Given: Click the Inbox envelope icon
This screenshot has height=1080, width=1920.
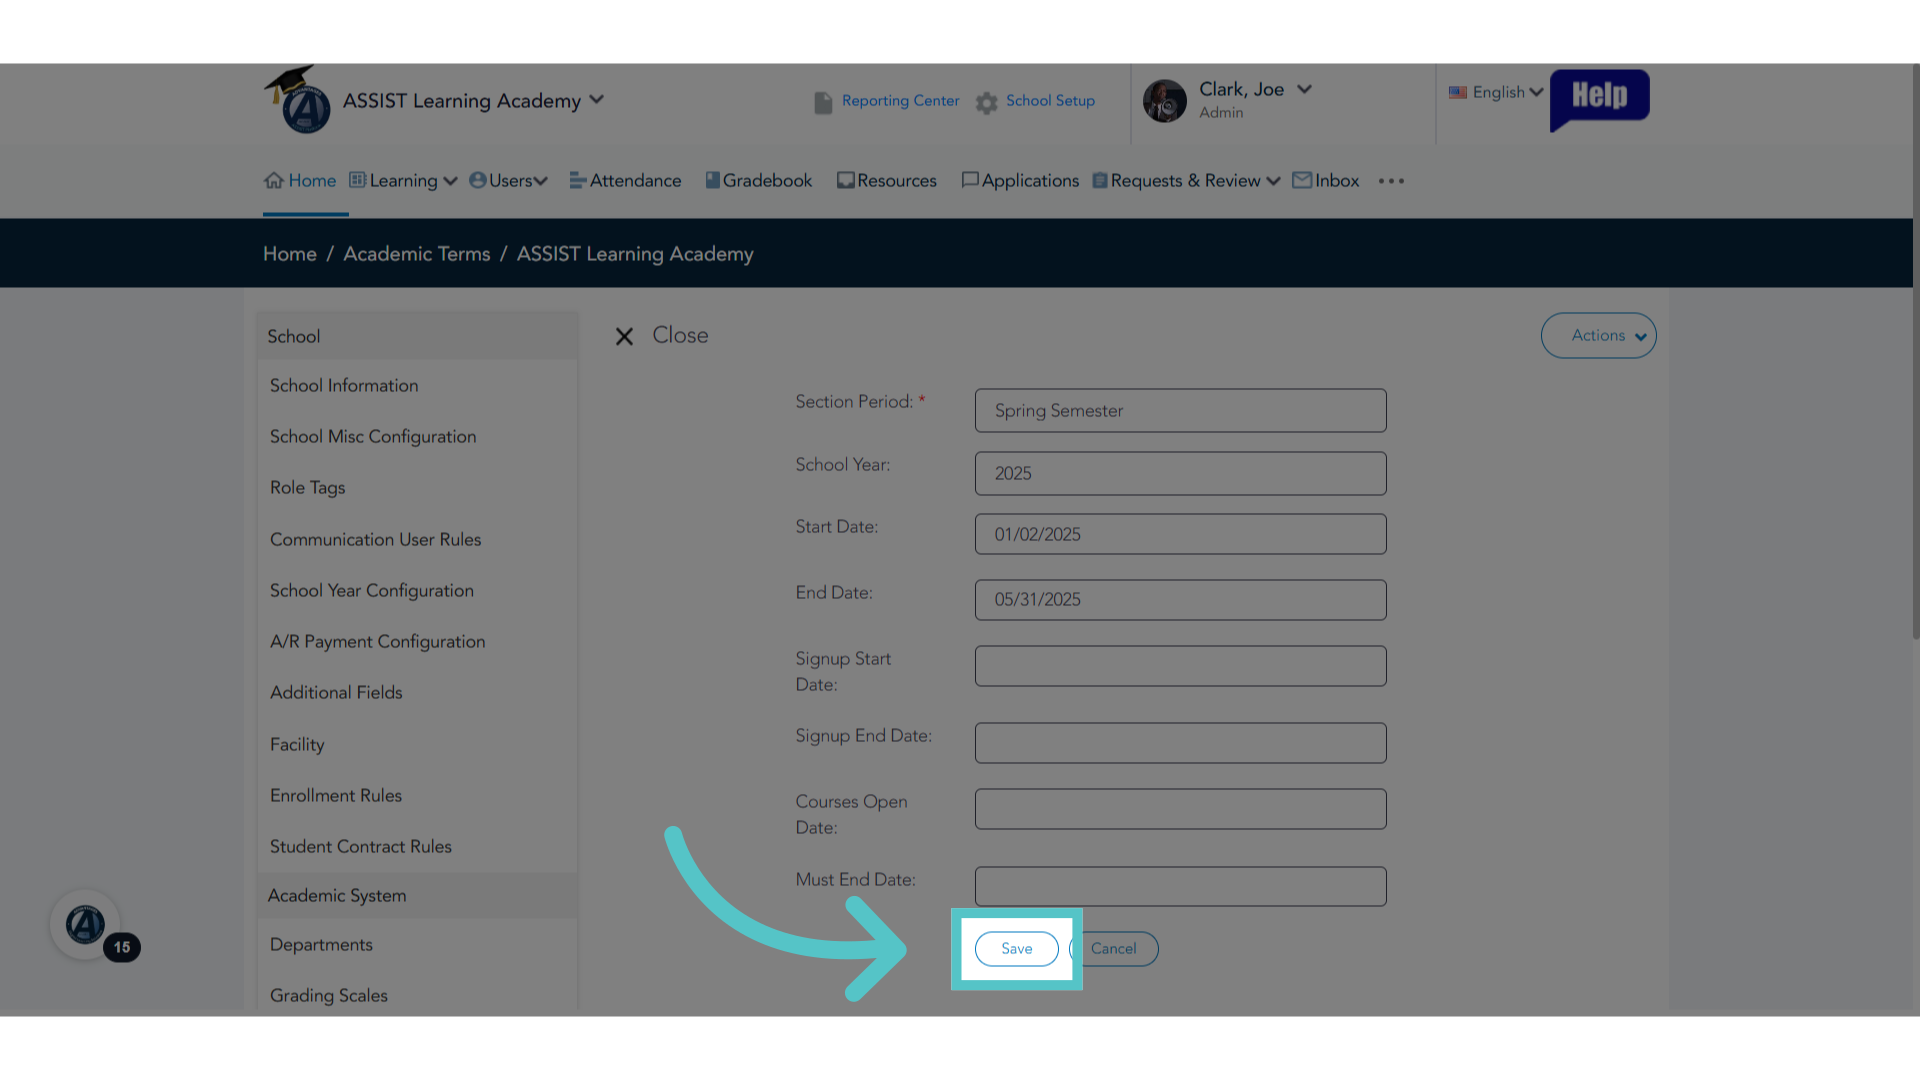Looking at the screenshot, I should tap(1302, 180).
